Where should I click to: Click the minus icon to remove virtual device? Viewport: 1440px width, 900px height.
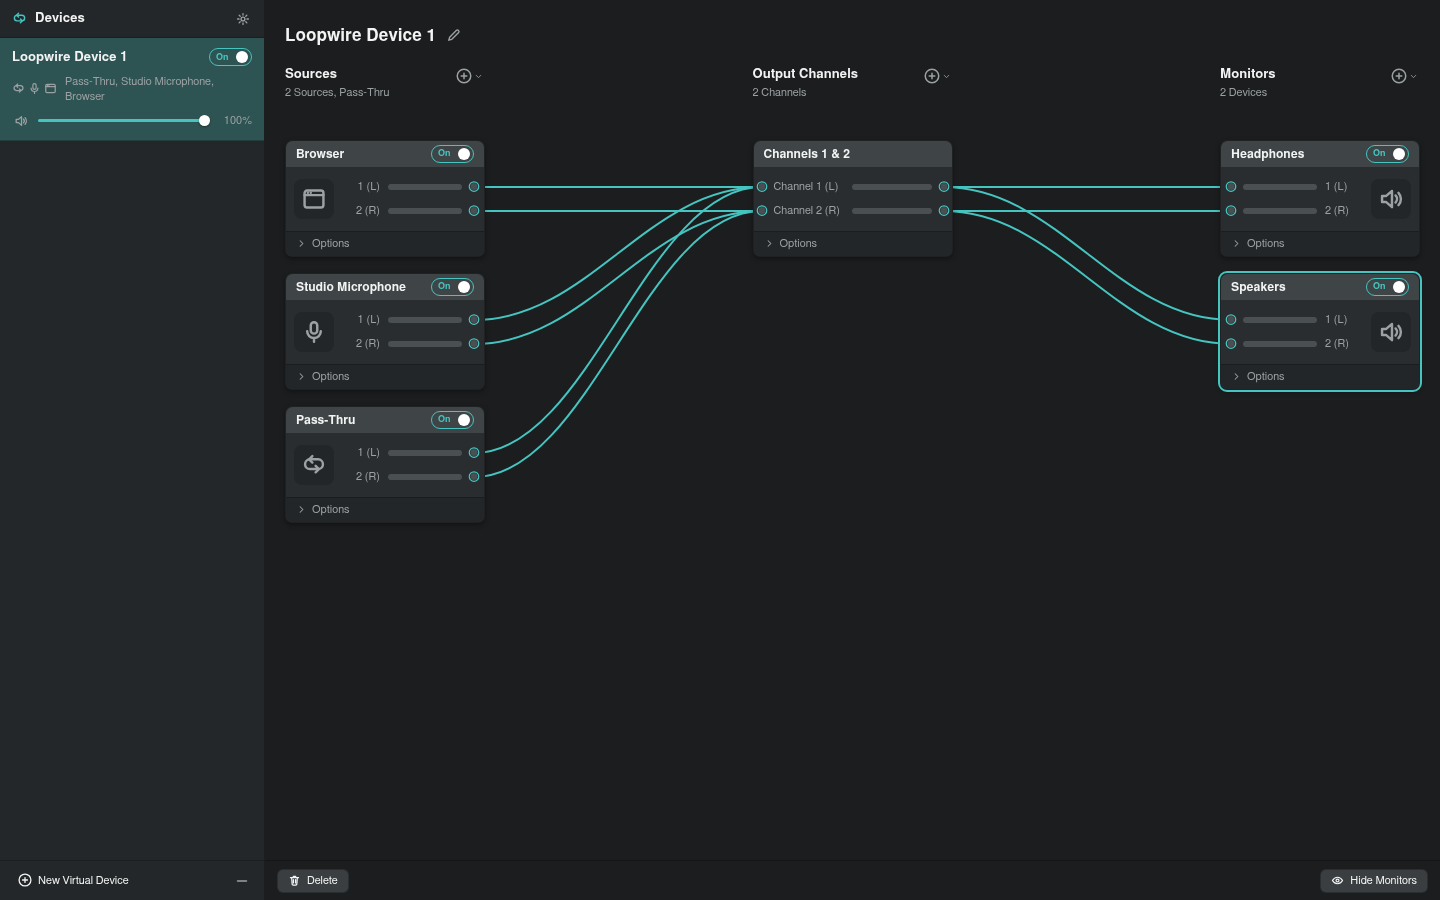click(x=242, y=881)
